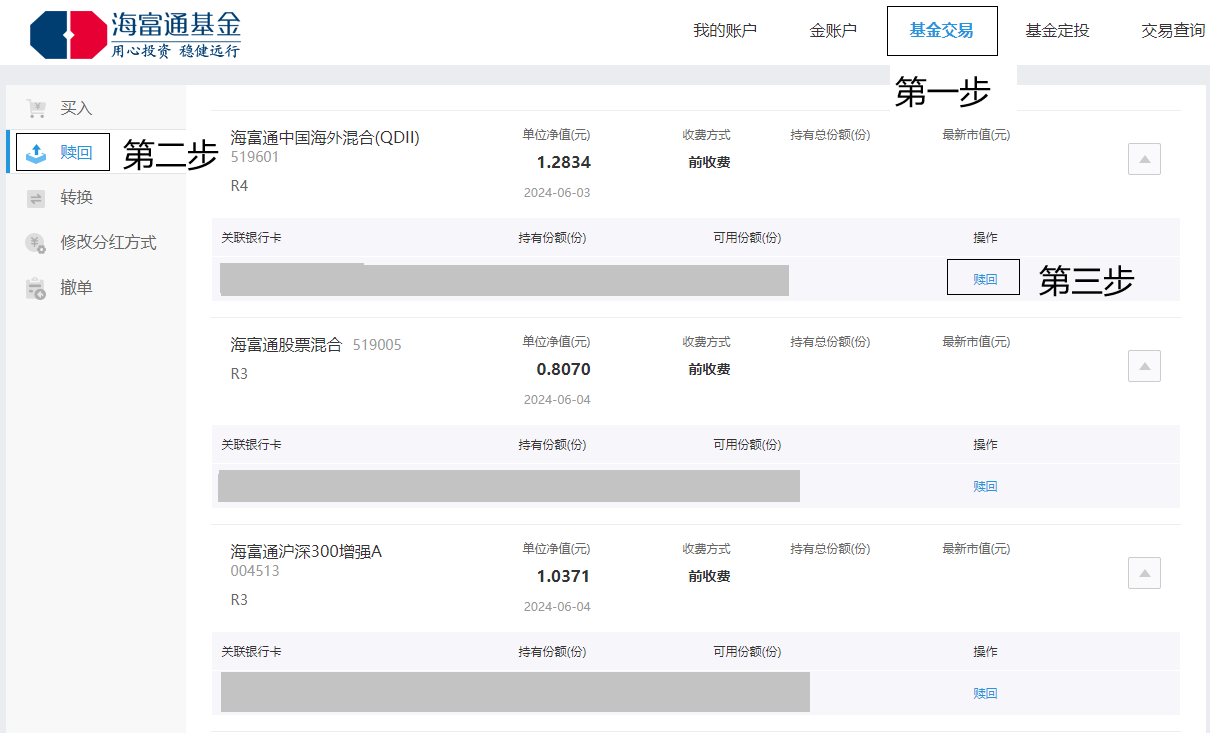
Task: Click 持有份额(份) header under 海富通沪深300增强A
Action: (552, 652)
